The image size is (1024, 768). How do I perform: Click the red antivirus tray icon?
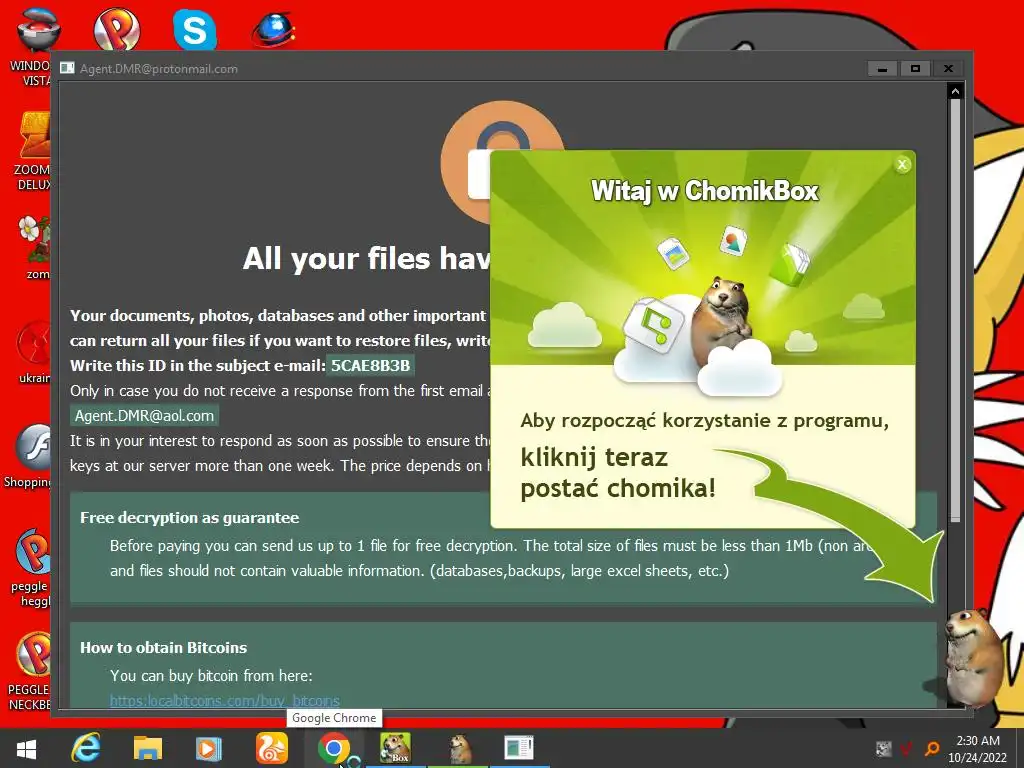click(x=906, y=748)
